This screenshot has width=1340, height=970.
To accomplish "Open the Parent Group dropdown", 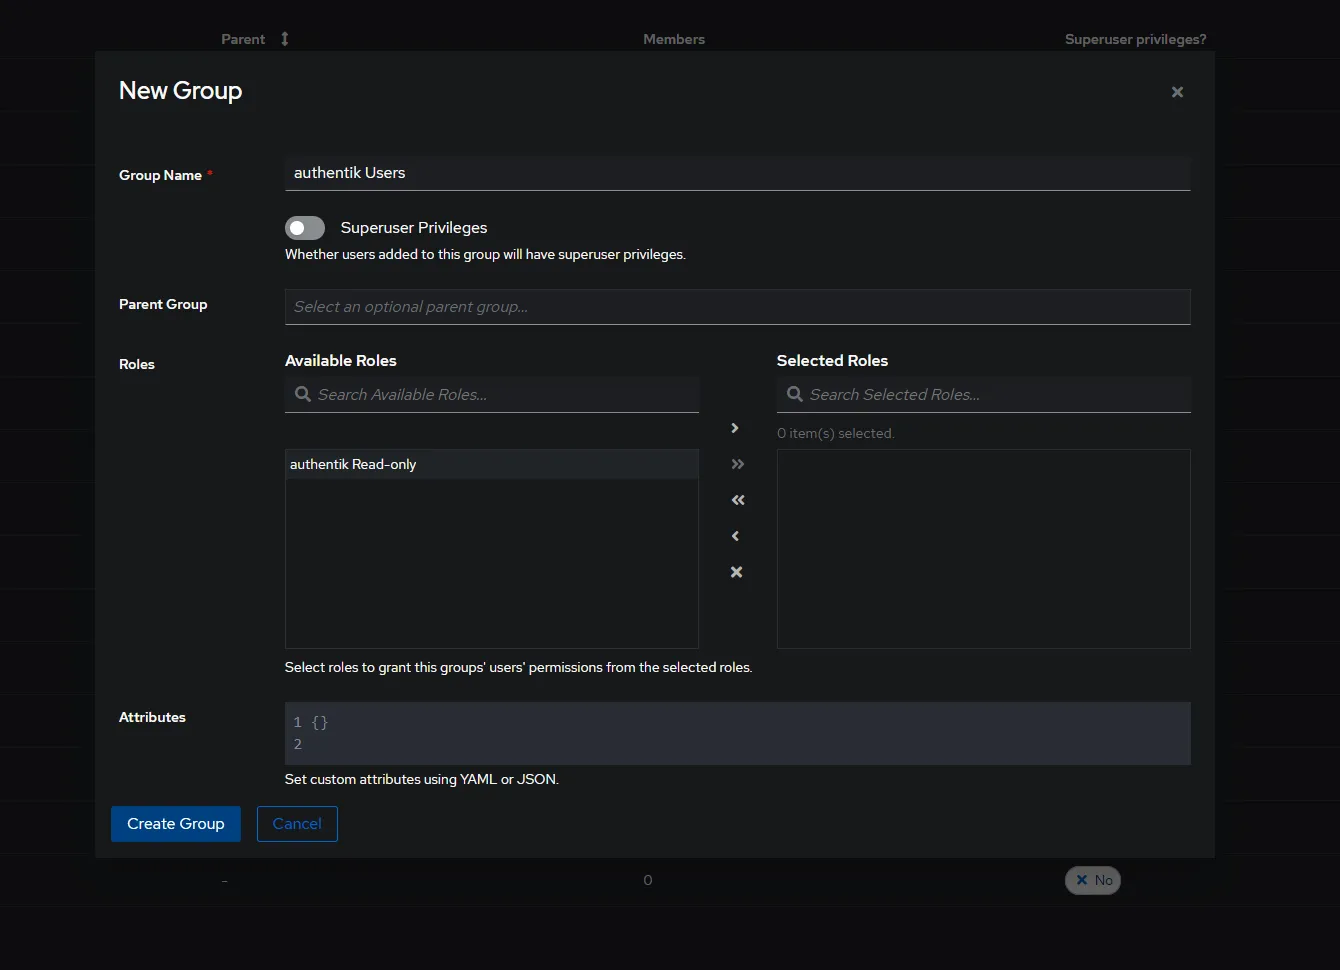I will 737,307.
